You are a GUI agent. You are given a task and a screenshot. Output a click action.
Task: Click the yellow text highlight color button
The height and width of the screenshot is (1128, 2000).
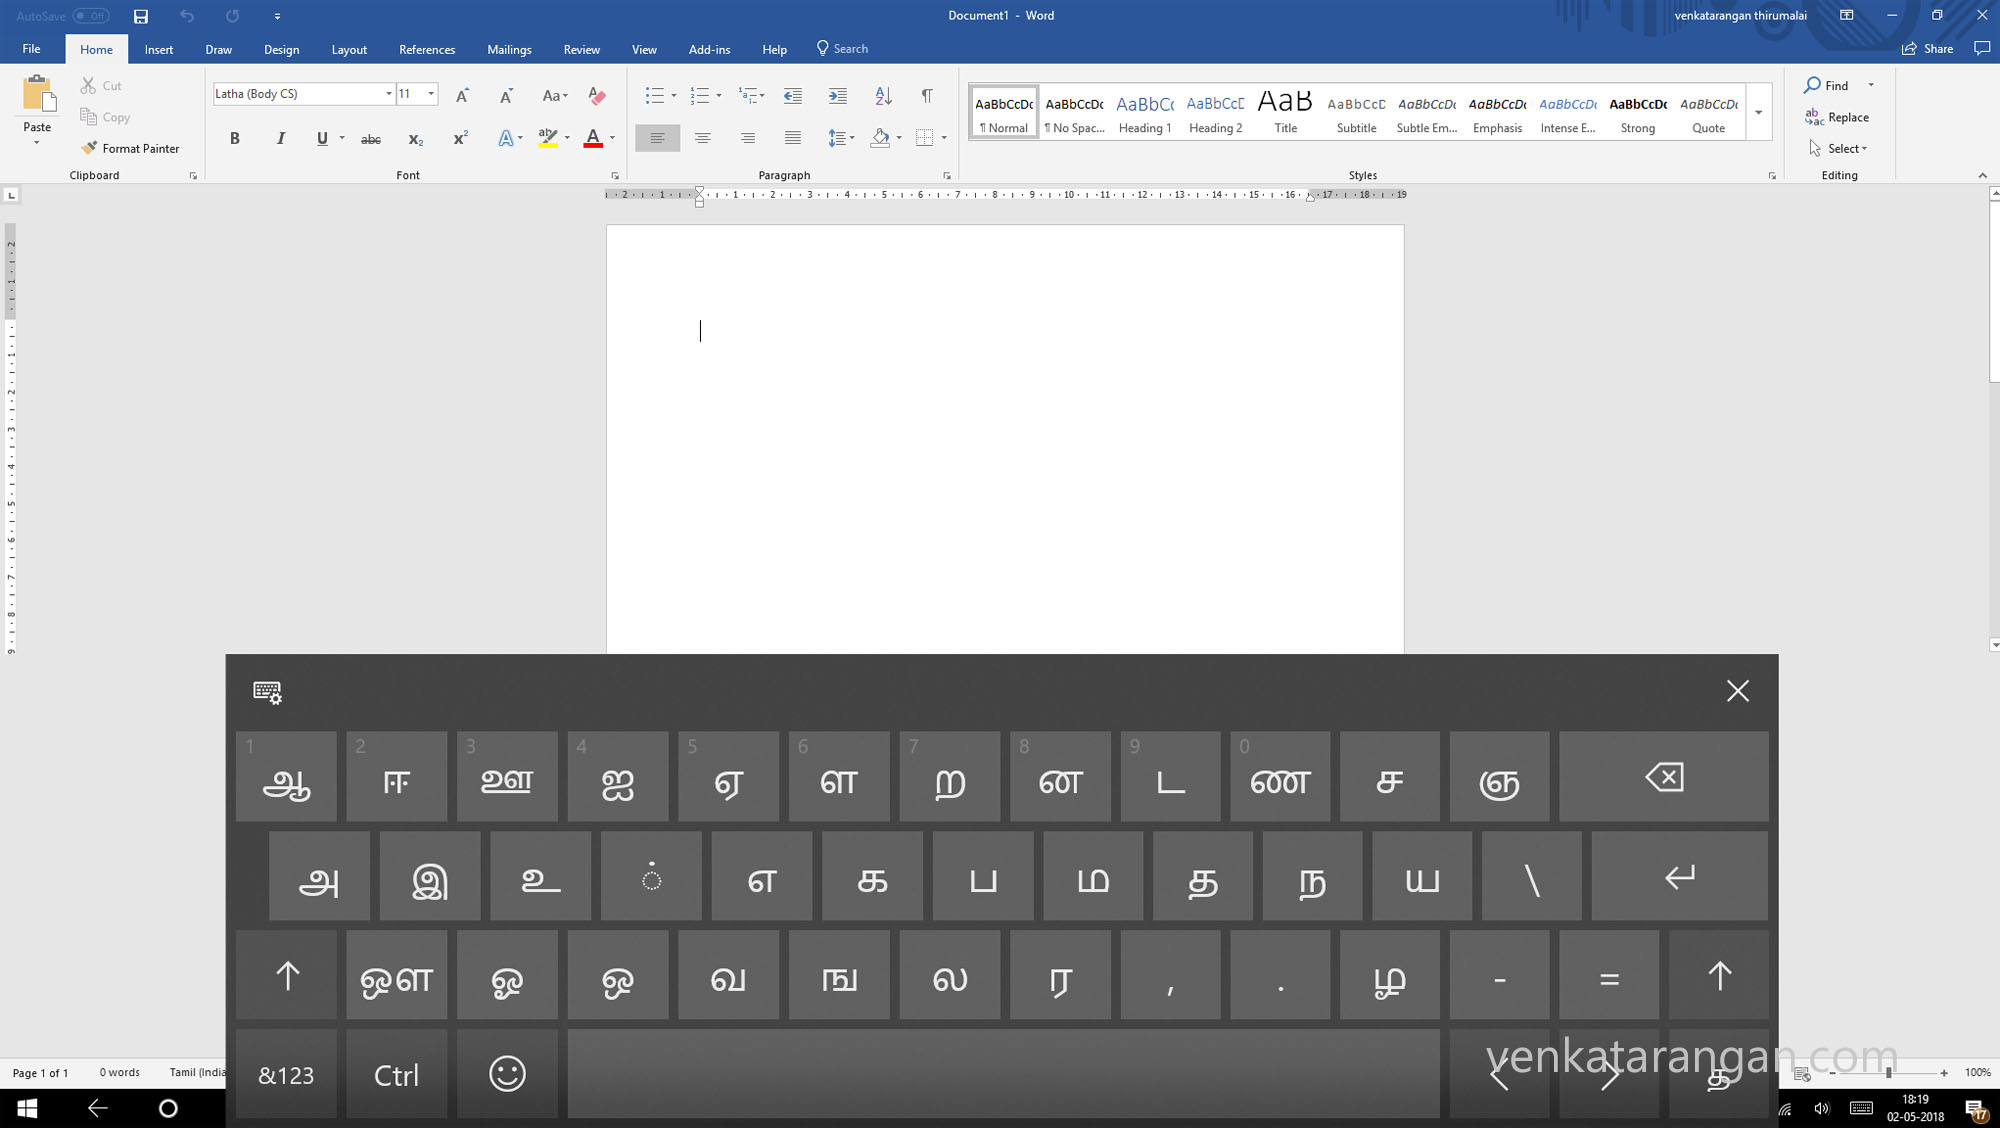pyautogui.click(x=547, y=138)
